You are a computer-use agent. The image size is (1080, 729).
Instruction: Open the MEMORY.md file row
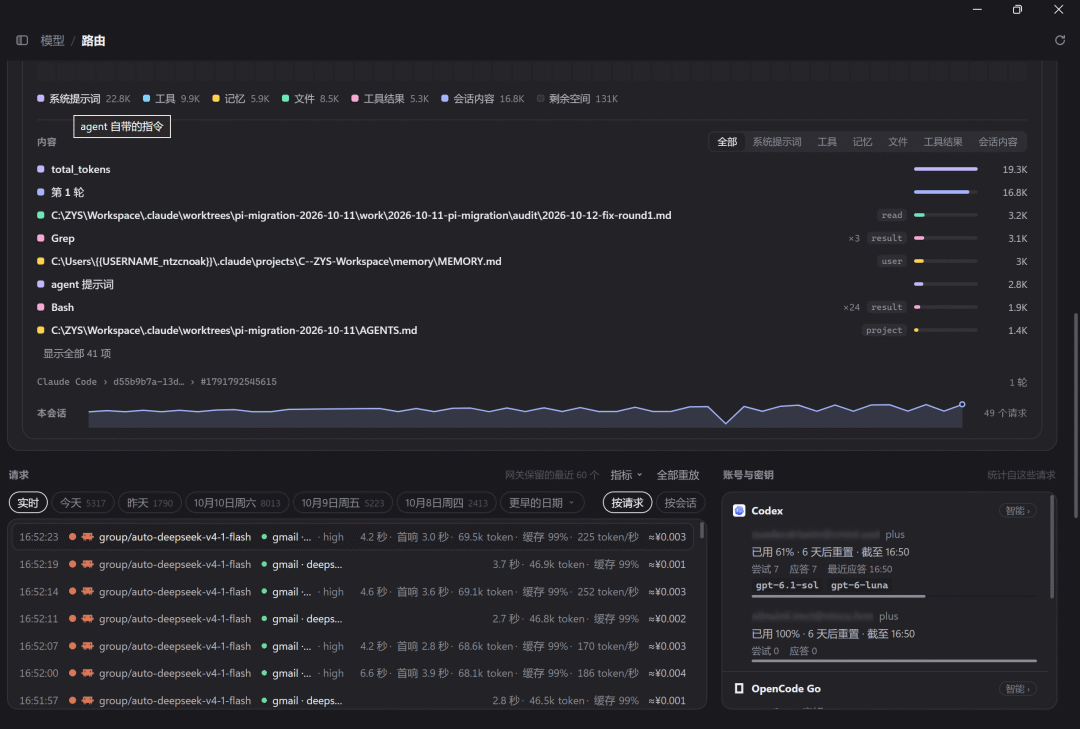(x=532, y=261)
